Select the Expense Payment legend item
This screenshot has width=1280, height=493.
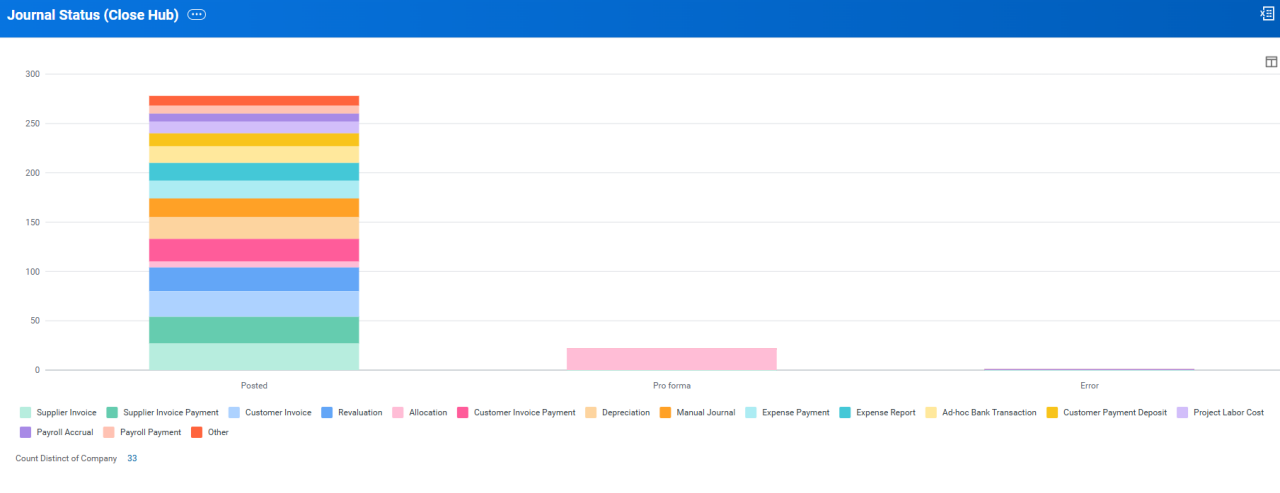click(787, 412)
